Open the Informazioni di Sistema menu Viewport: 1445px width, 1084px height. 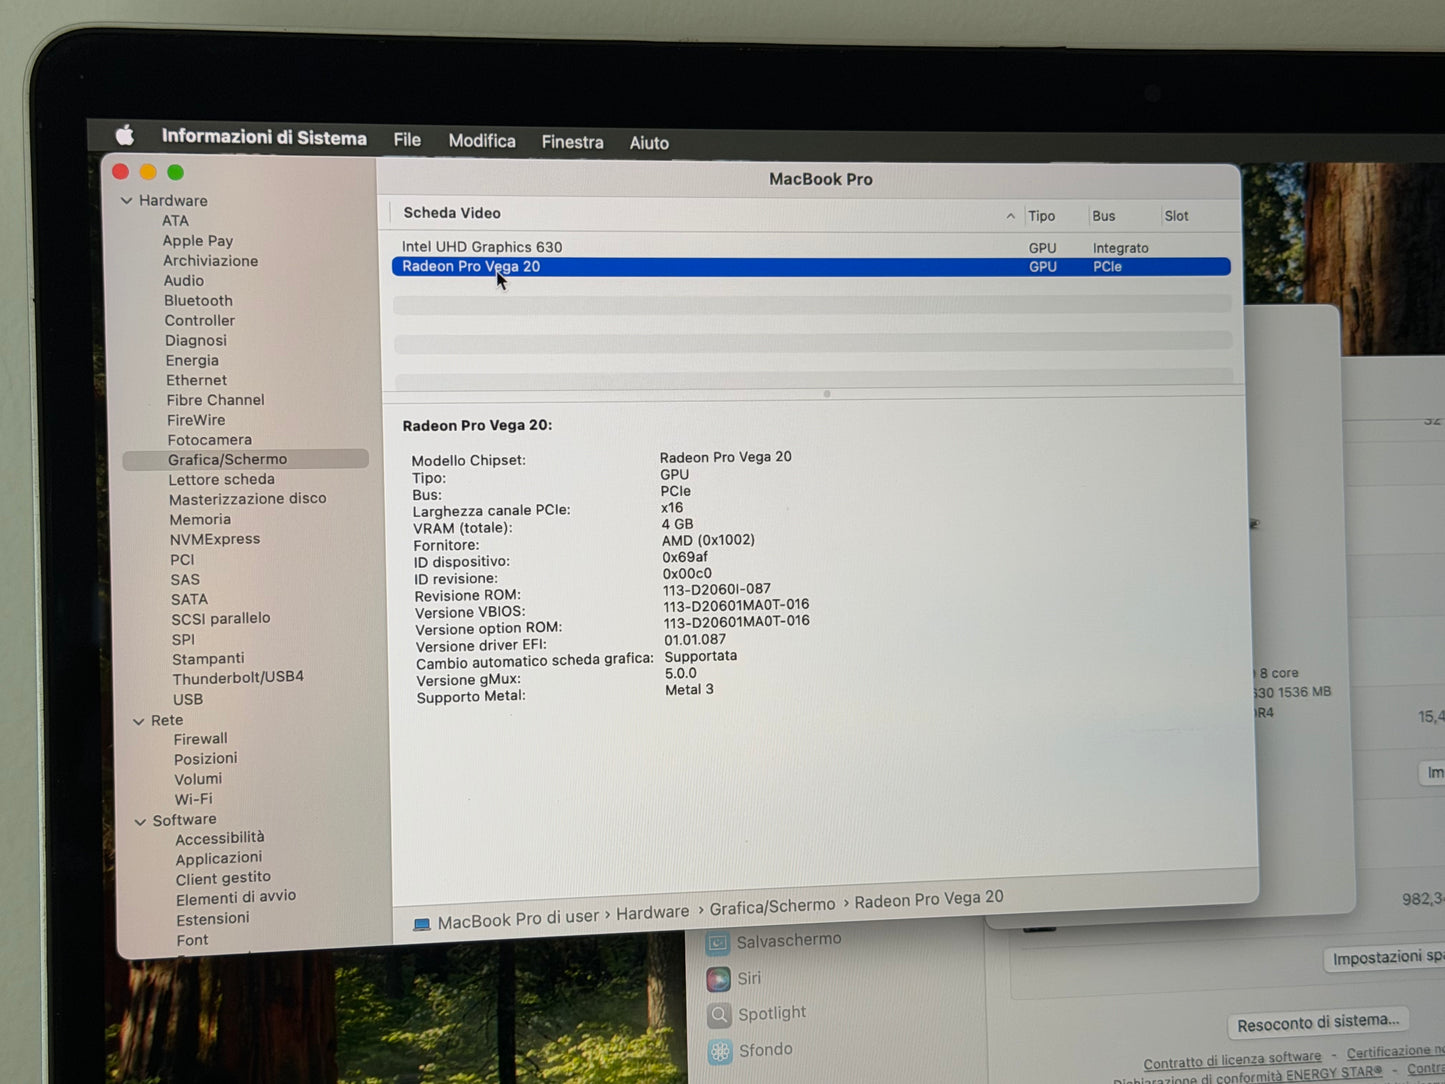(x=264, y=138)
